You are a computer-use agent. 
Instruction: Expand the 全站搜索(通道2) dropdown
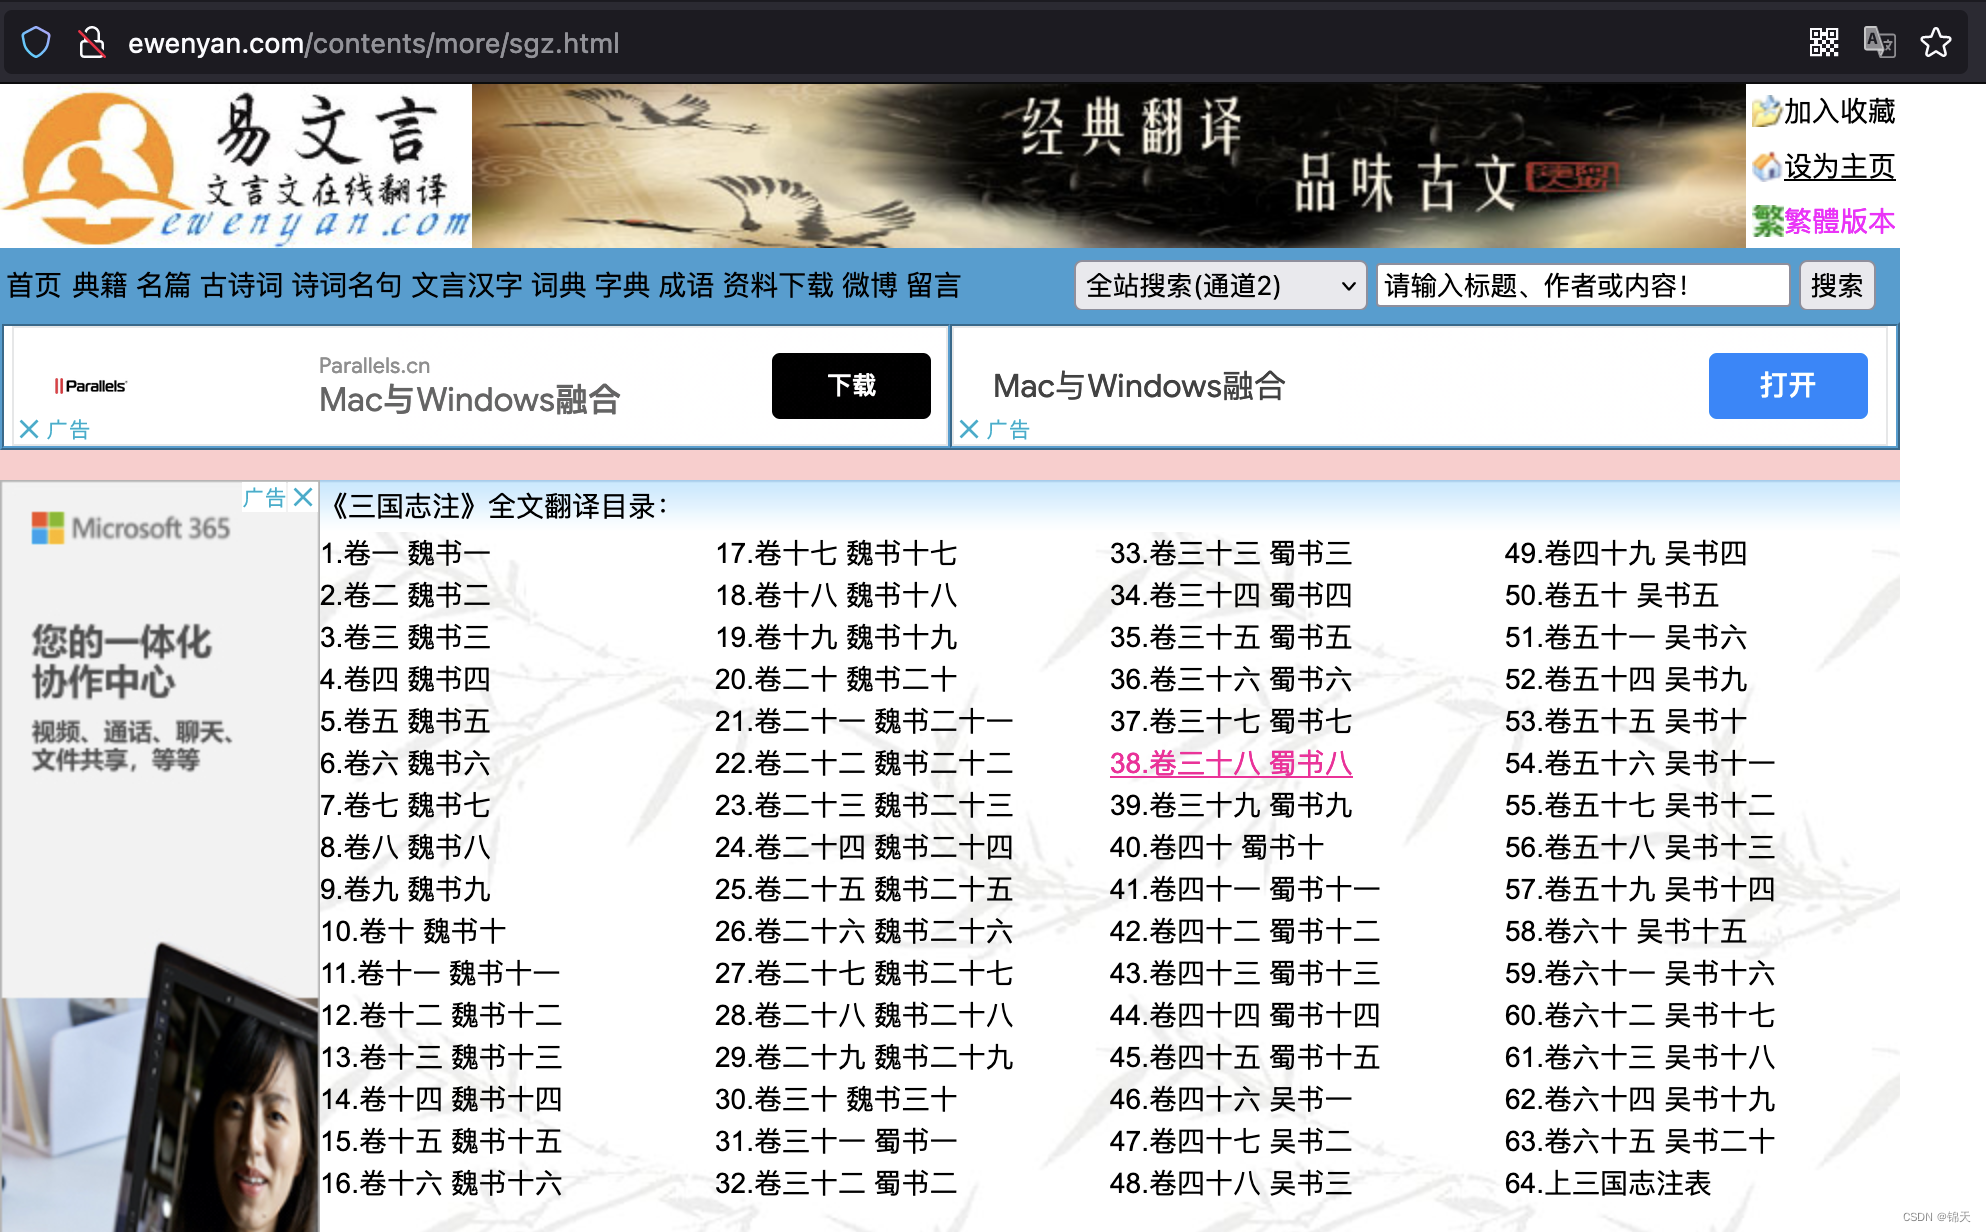tap(1220, 286)
